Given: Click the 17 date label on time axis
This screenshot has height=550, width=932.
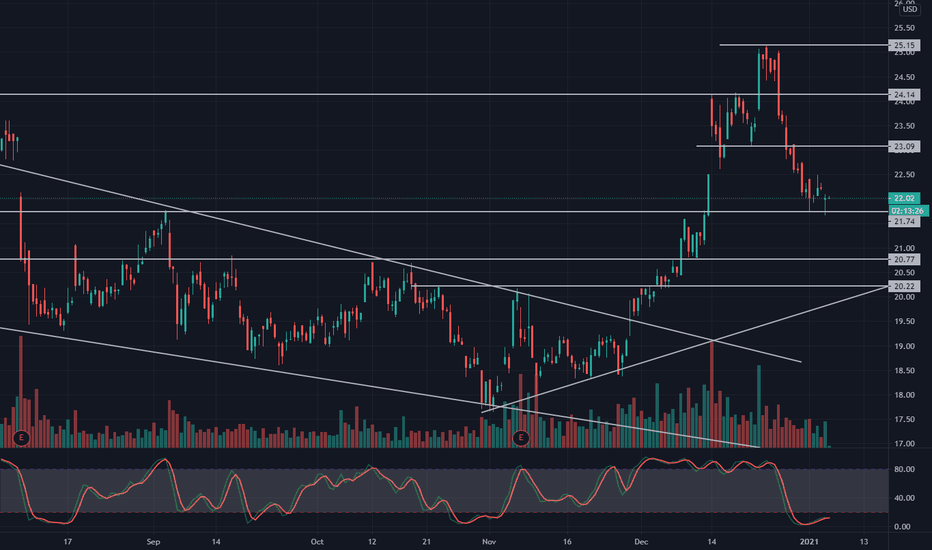Looking at the screenshot, I should [x=68, y=542].
